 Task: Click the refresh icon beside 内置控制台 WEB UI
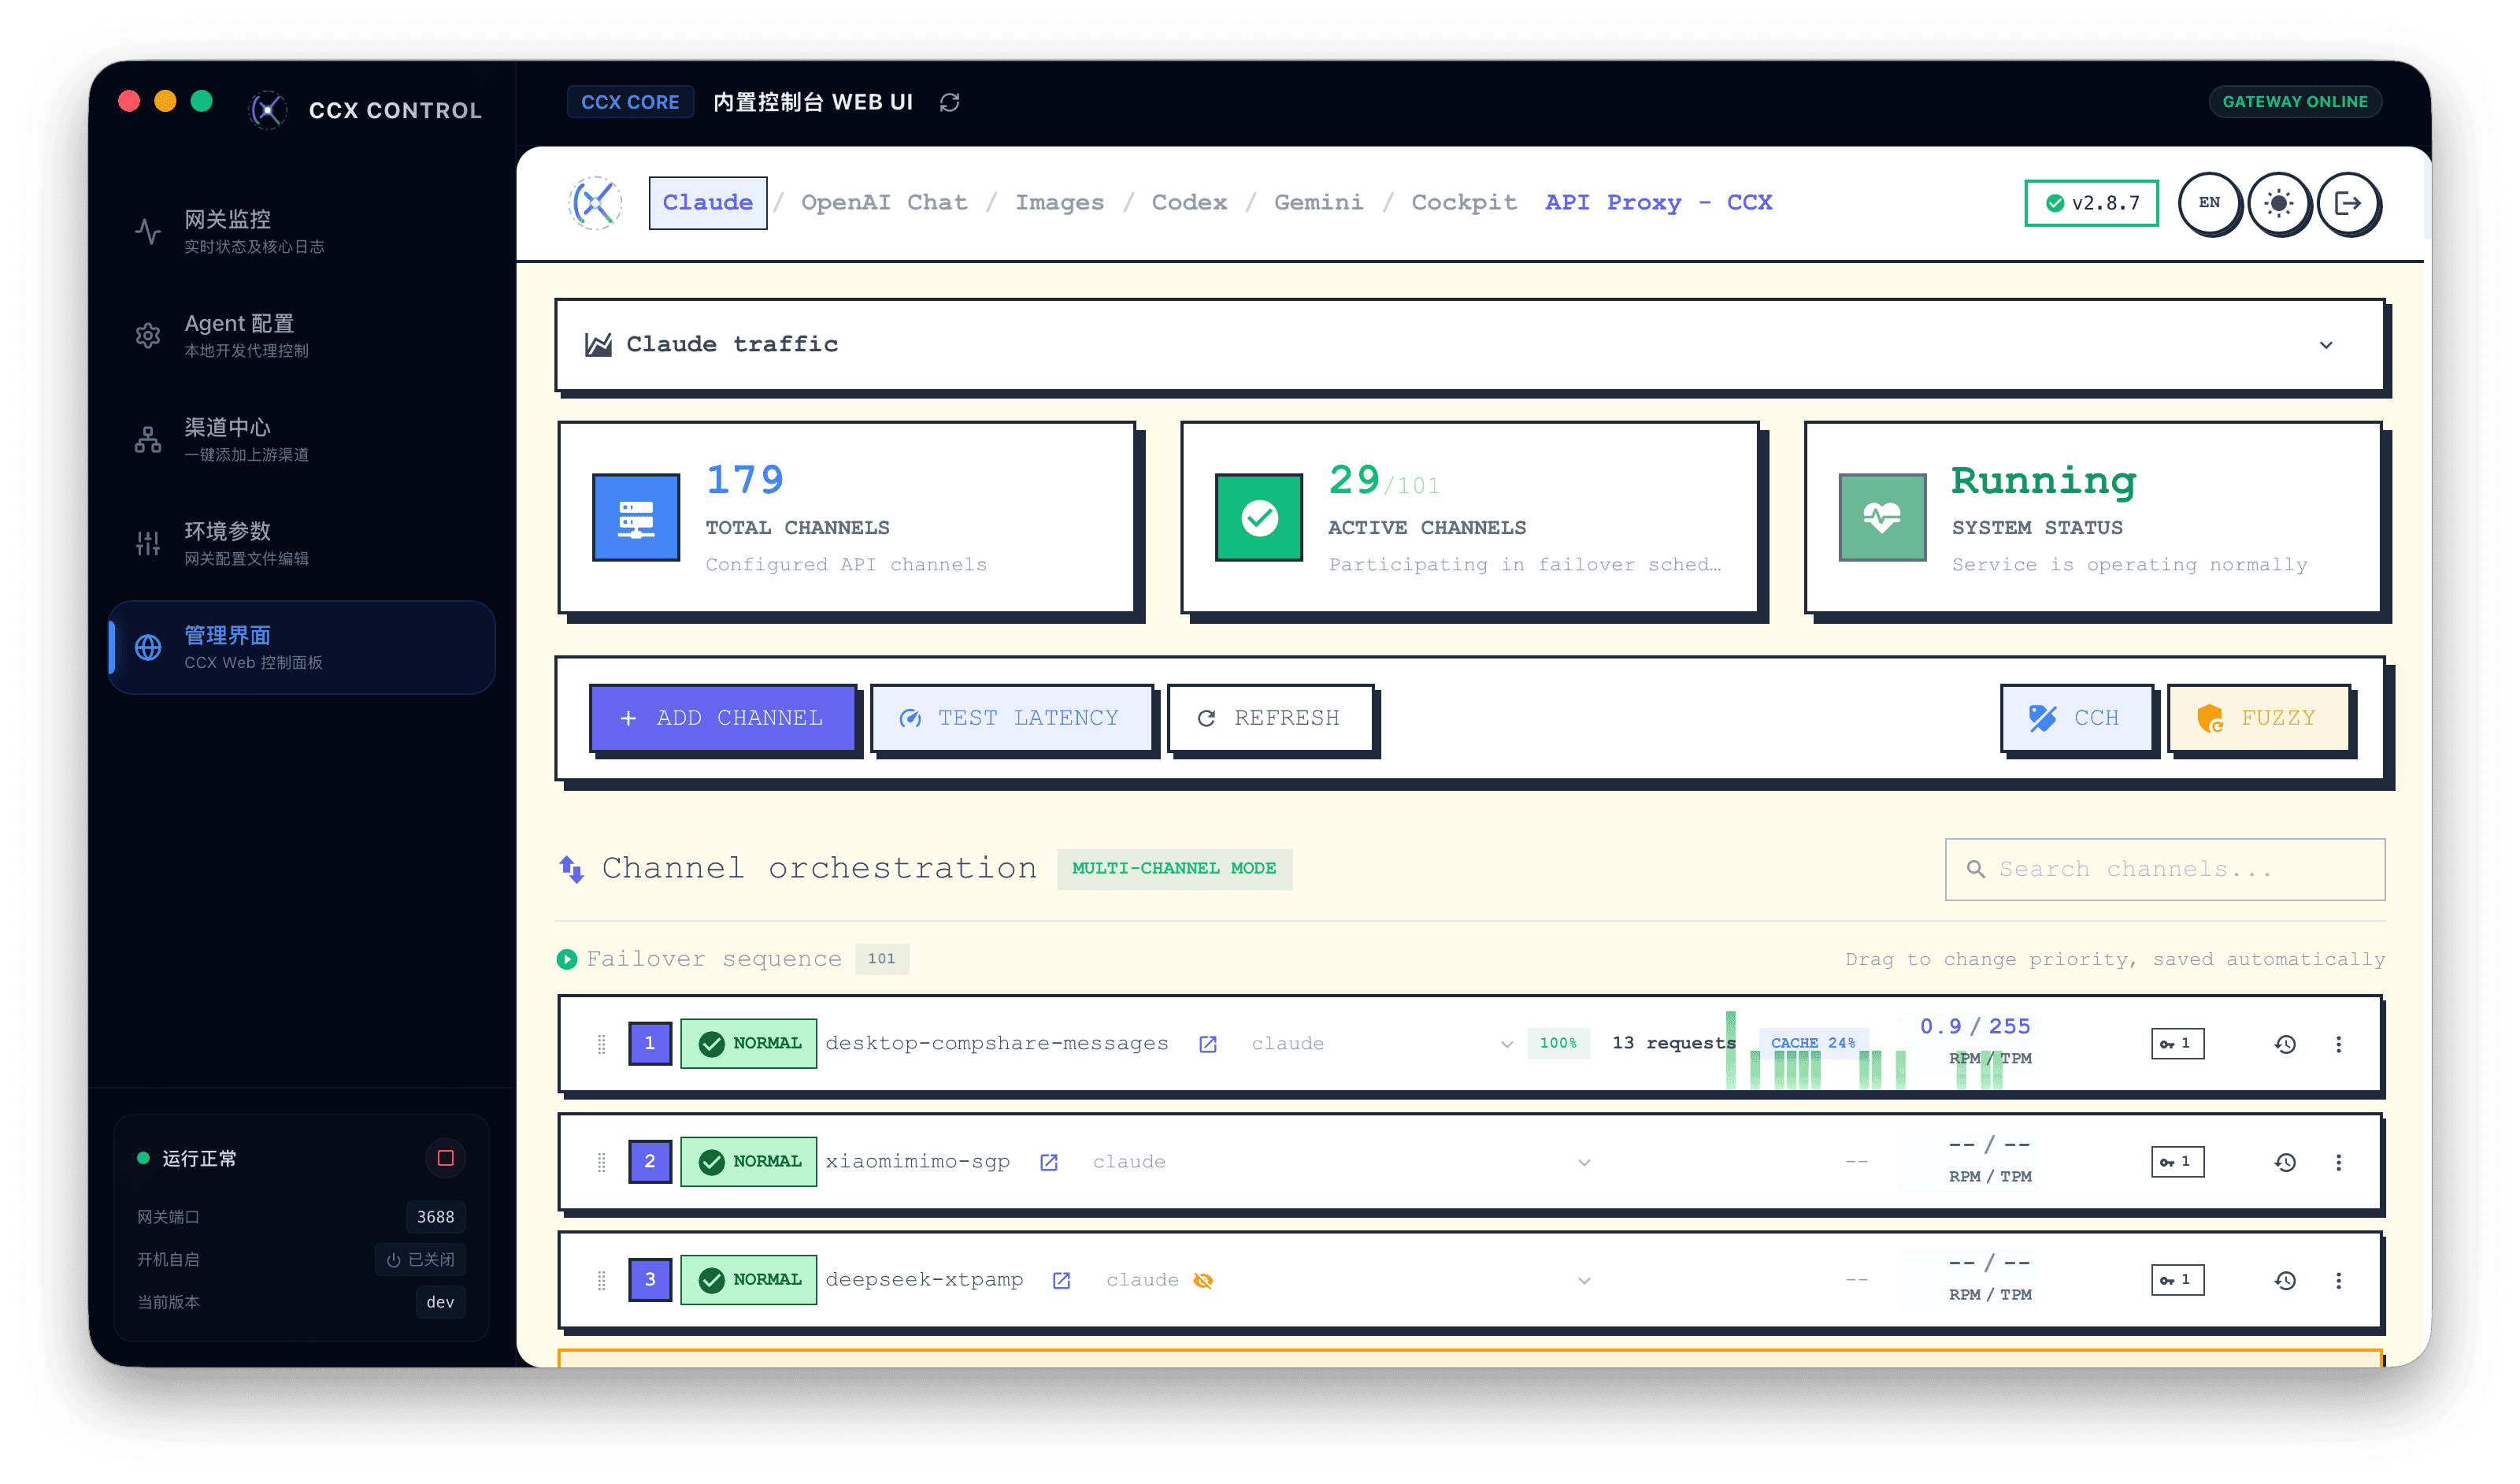(949, 102)
